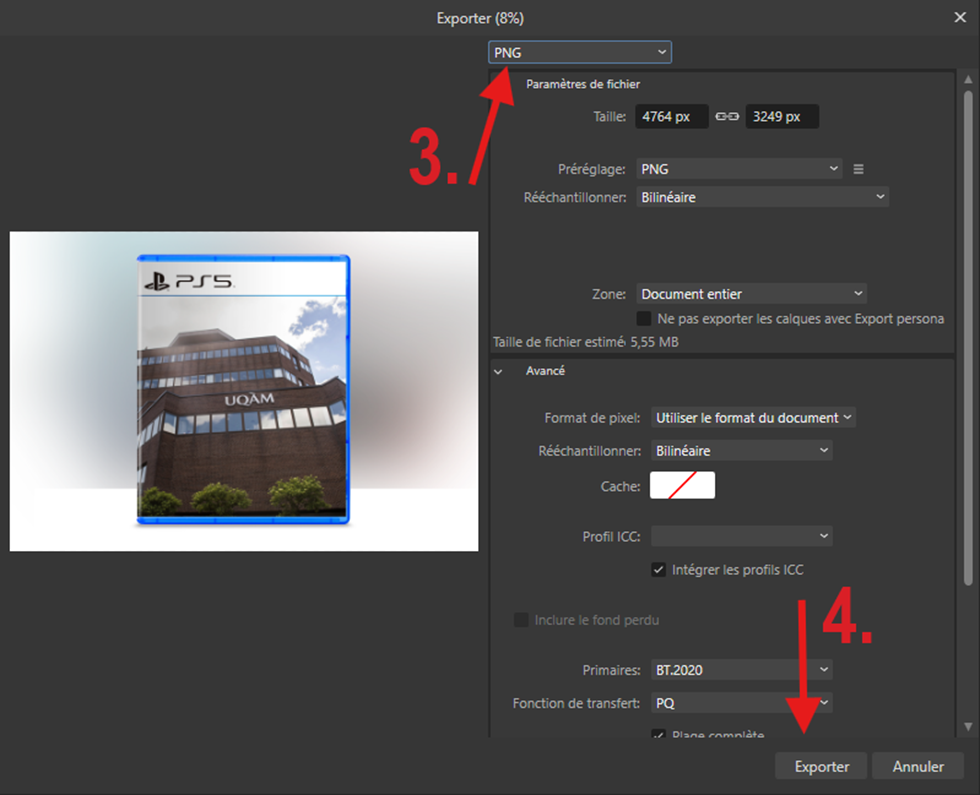
Task: Open the 'Fonction de transfert' PQ dropdown
Action: click(741, 703)
